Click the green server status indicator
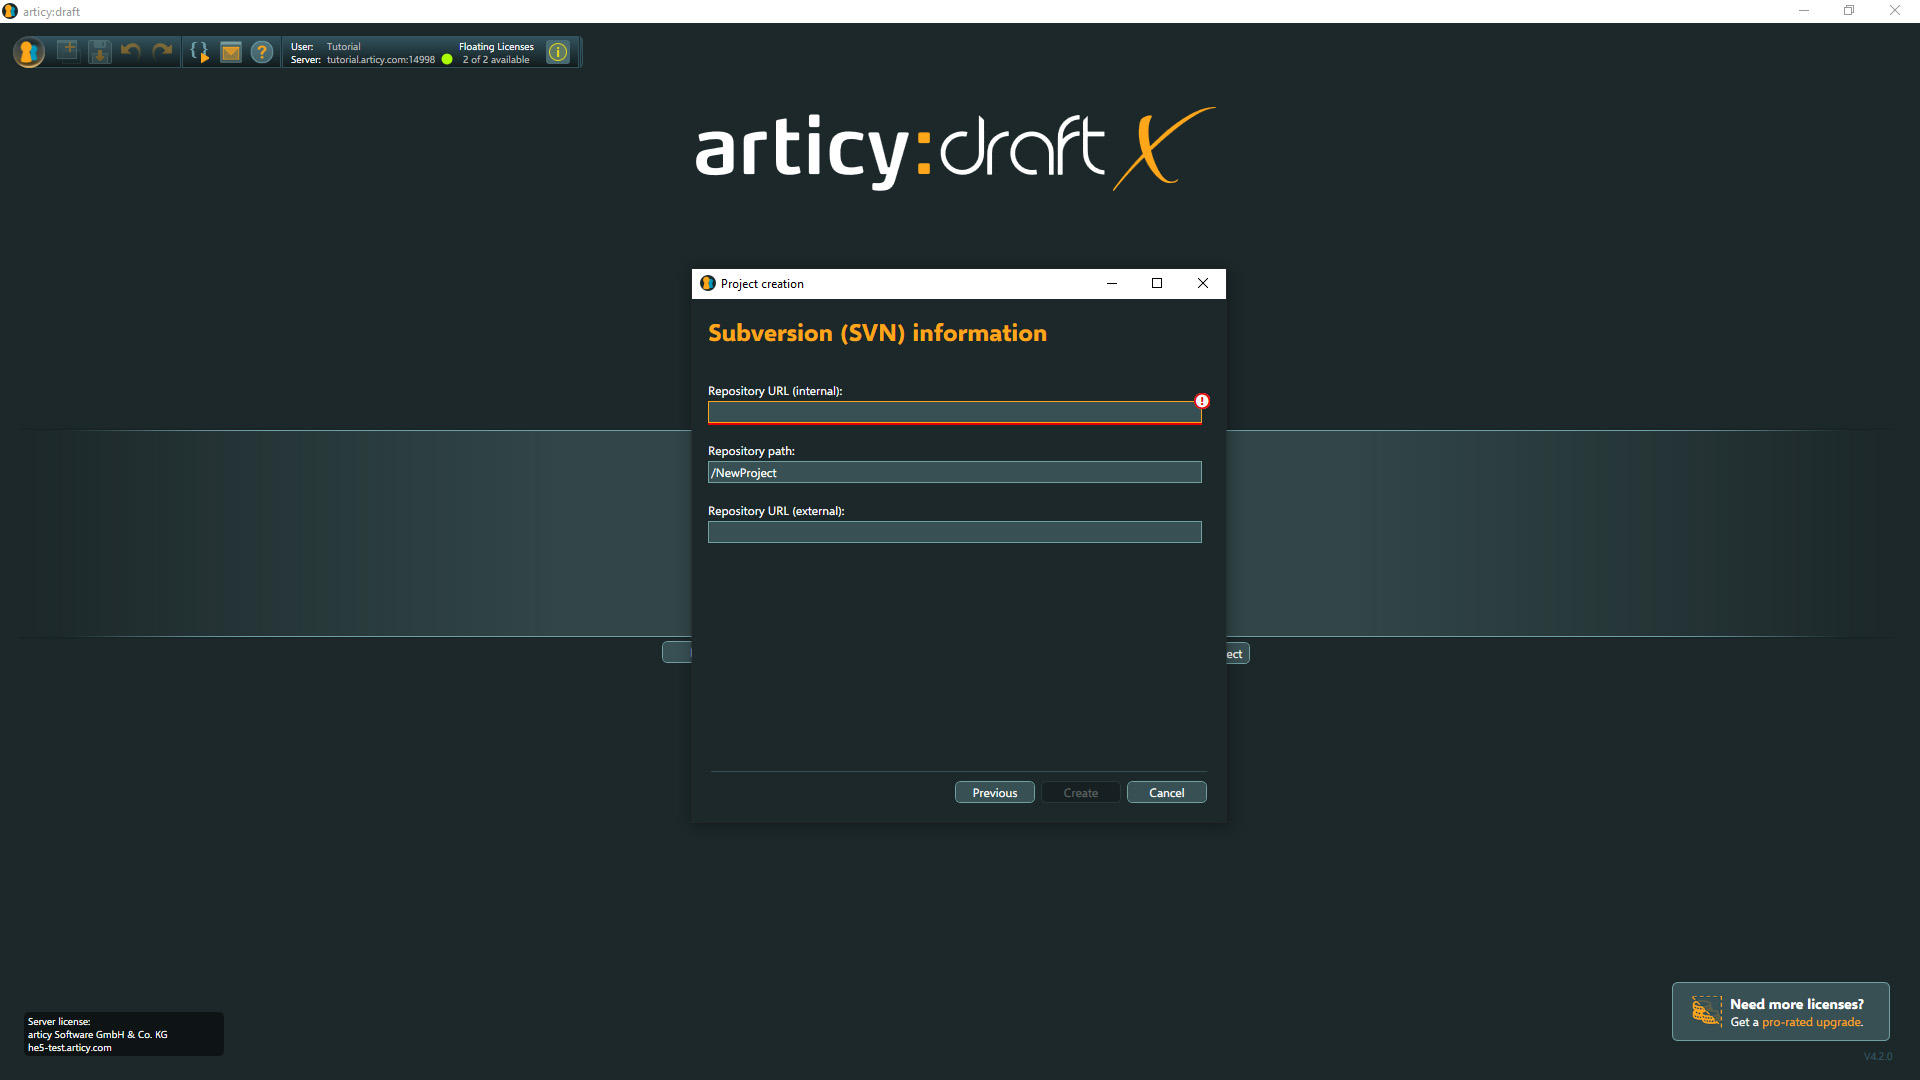This screenshot has width=1920, height=1080. [x=447, y=60]
